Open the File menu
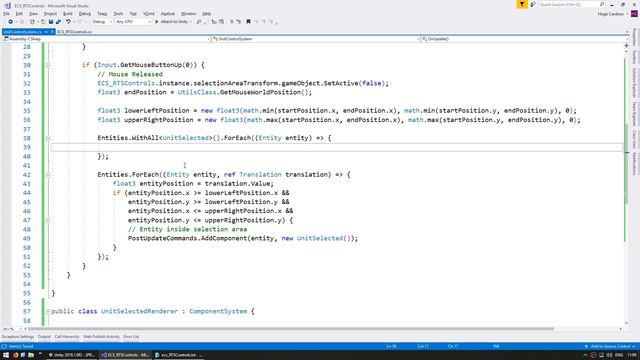 coord(6,14)
